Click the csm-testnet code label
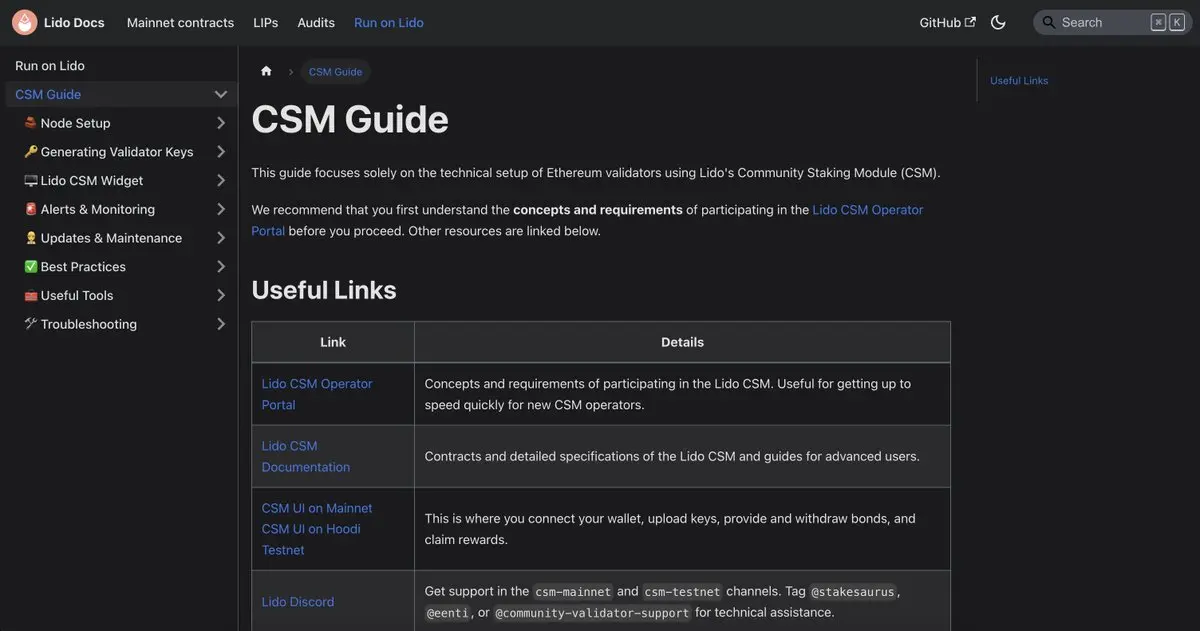The image size is (1200, 631). [x=682, y=591]
